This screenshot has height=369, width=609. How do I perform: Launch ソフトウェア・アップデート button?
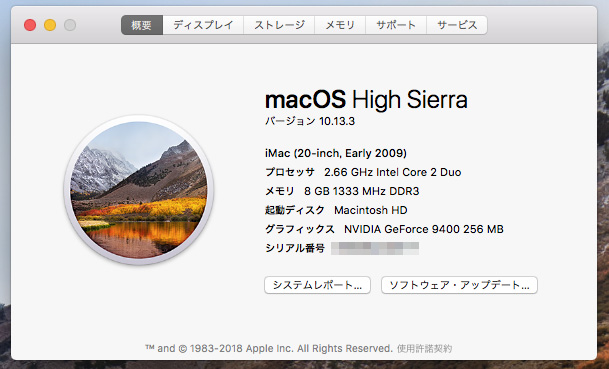pos(459,285)
